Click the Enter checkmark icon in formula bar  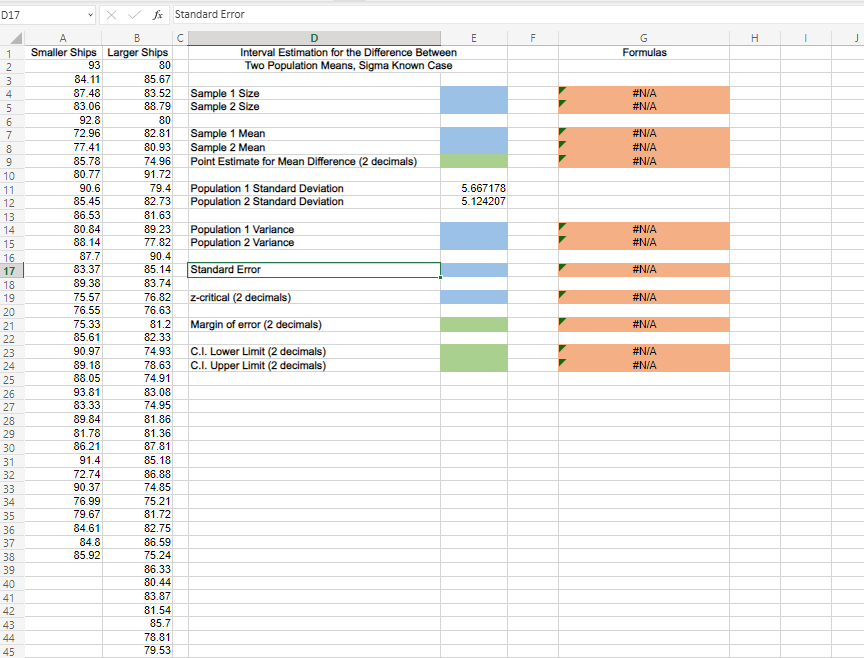[x=134, y=15]
